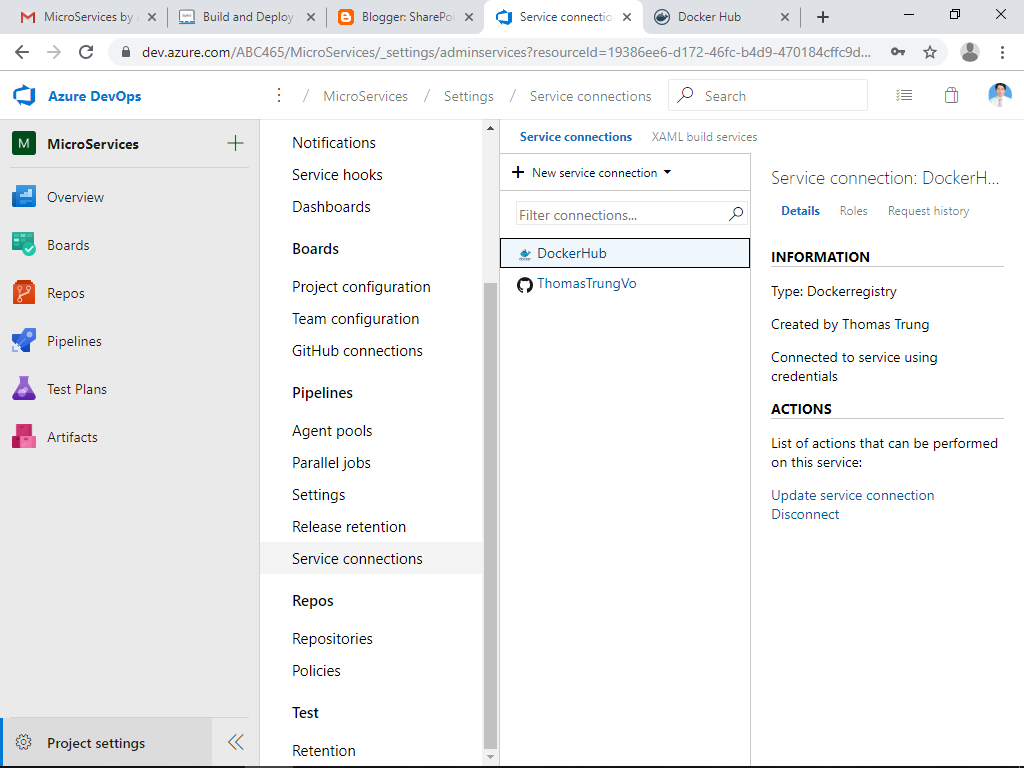Open Chrome account profile icon

970,52
